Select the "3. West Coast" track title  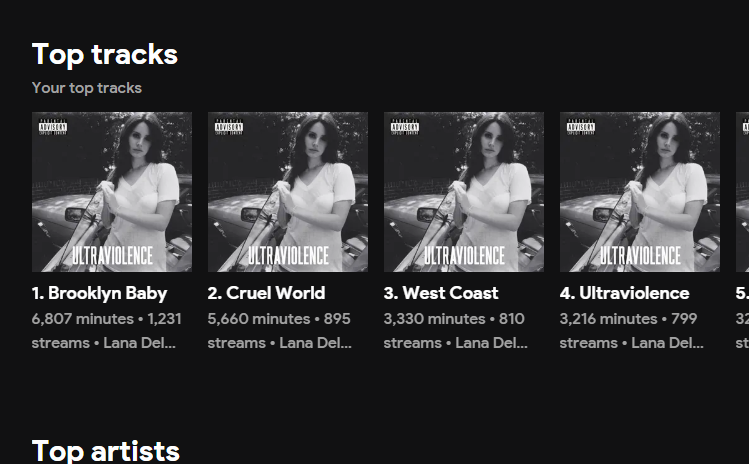point(441,293)
